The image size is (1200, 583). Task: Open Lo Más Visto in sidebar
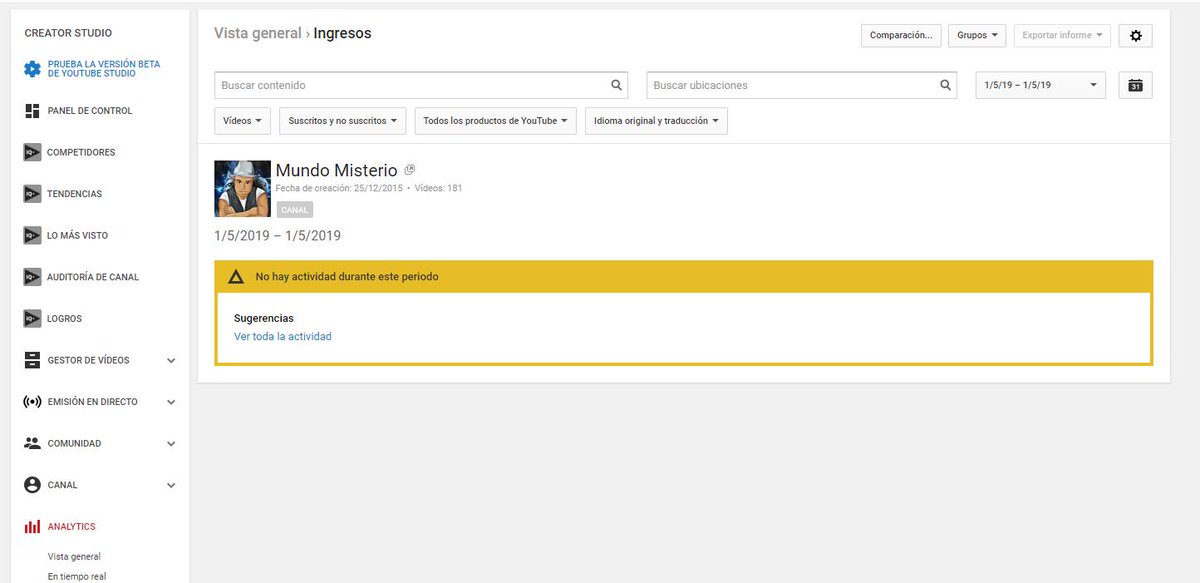78,236
